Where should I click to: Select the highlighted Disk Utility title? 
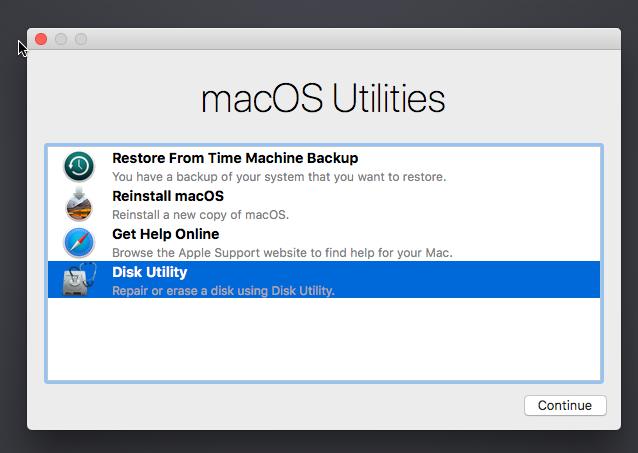point(150,272)
